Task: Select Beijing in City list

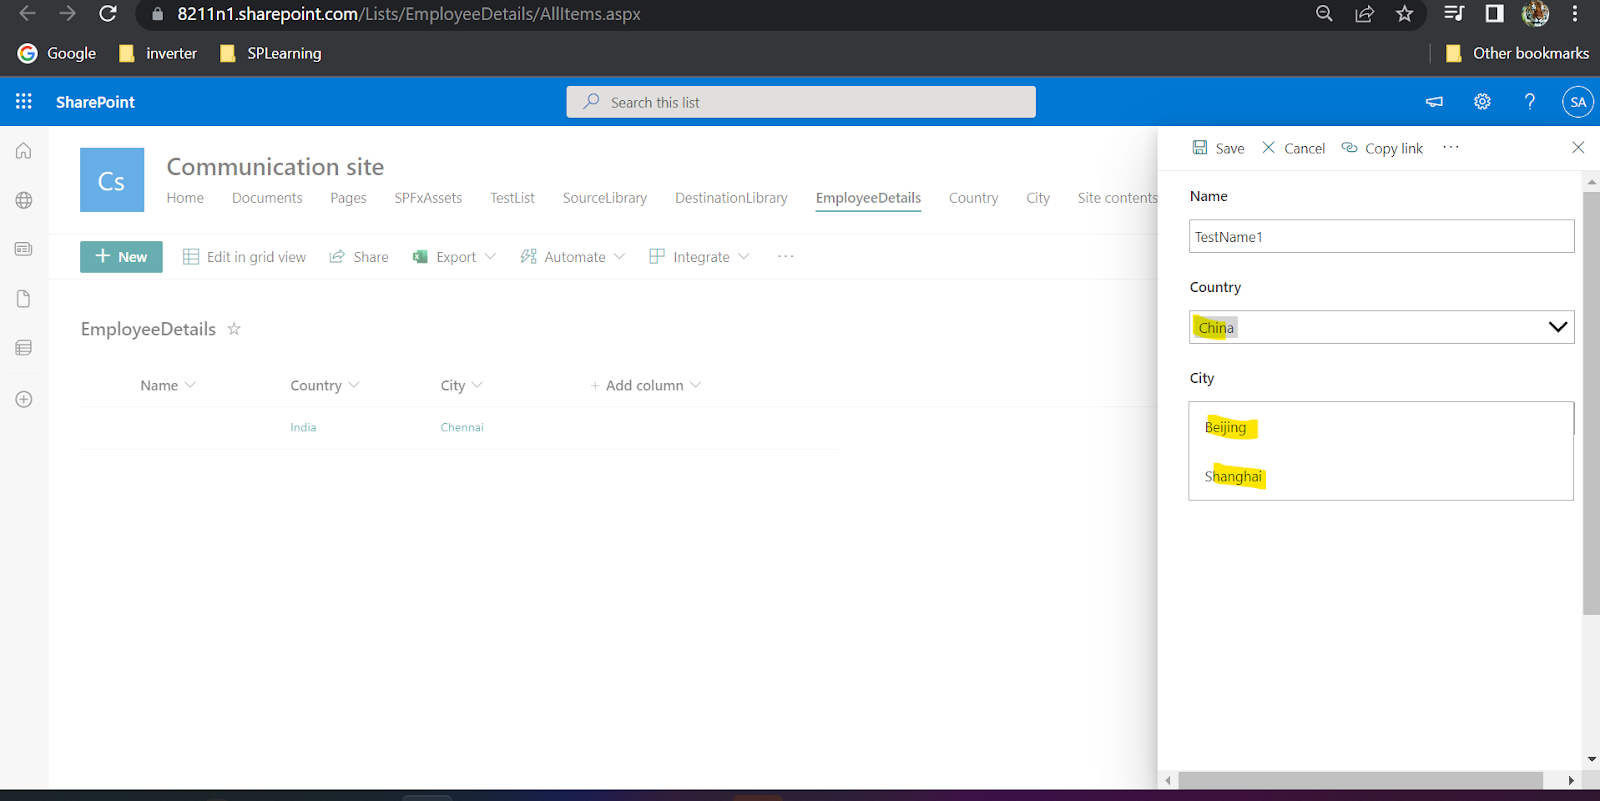Action: click(x=1381, y=427)
